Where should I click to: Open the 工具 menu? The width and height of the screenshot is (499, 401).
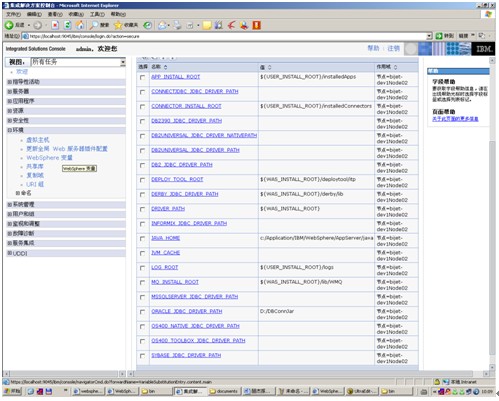(97, 14)
